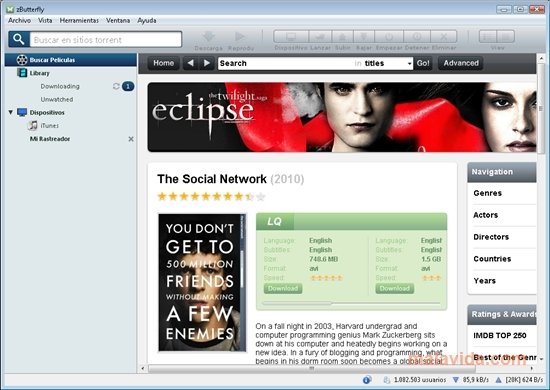
Task: Click the Home button
Action: point(163,63)
